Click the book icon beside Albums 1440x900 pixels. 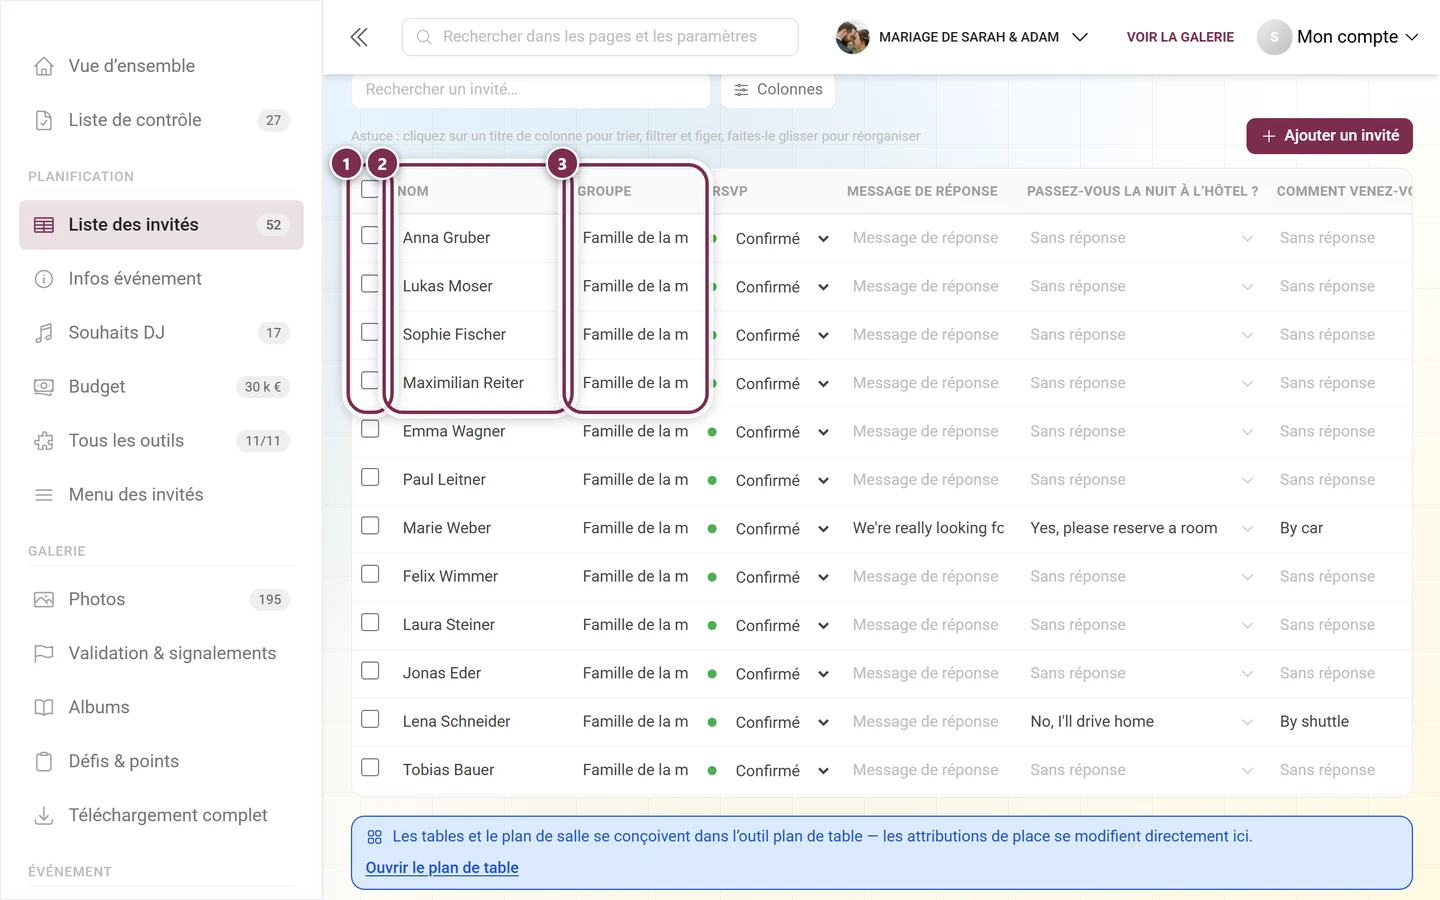point(44,708)
